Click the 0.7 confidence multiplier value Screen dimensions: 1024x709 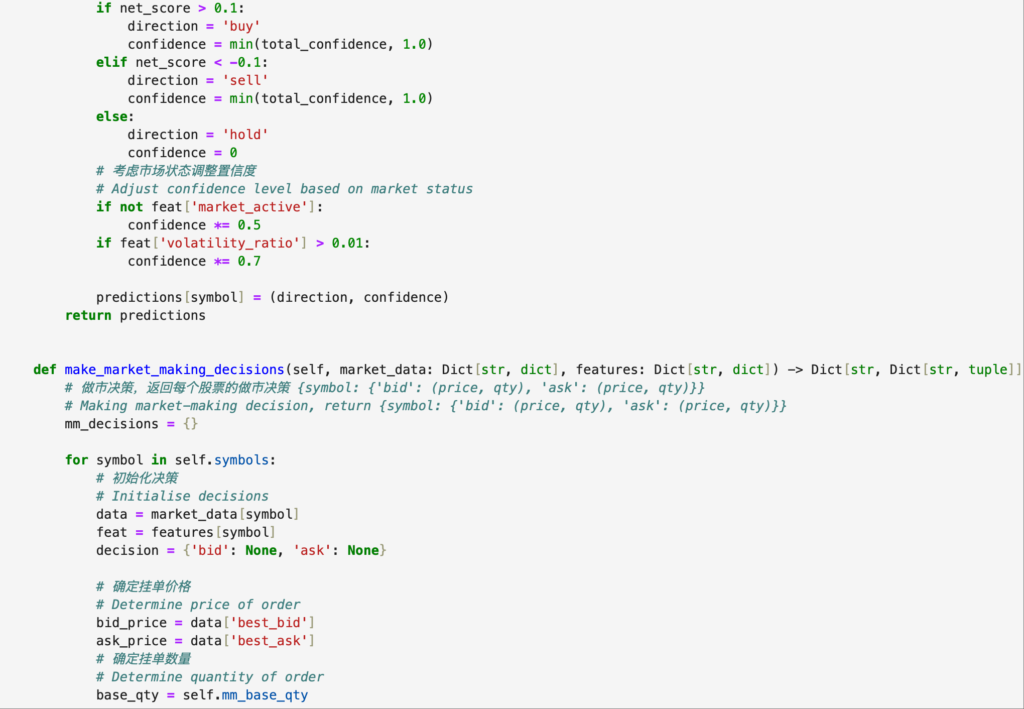[249, 260]
